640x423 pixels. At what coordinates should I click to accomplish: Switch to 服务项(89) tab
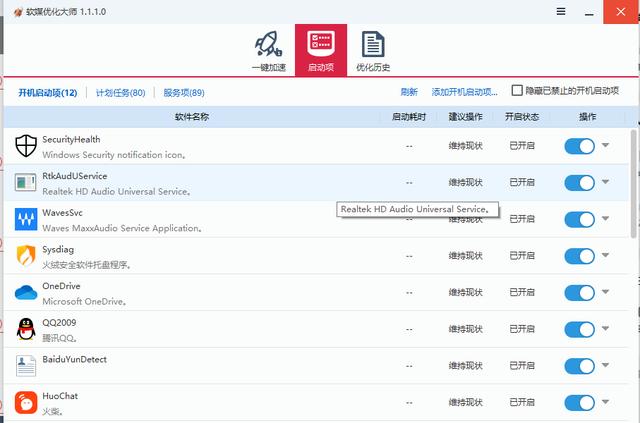[184, 93]
